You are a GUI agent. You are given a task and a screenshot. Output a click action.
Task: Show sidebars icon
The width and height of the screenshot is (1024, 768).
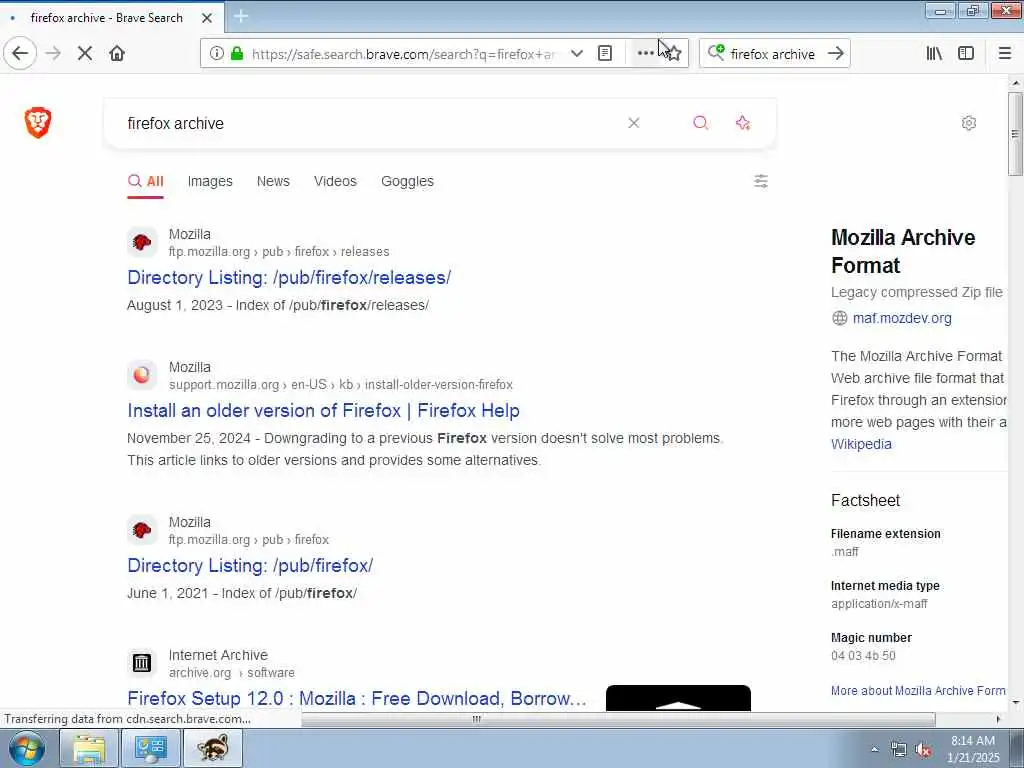coord(966,54)
